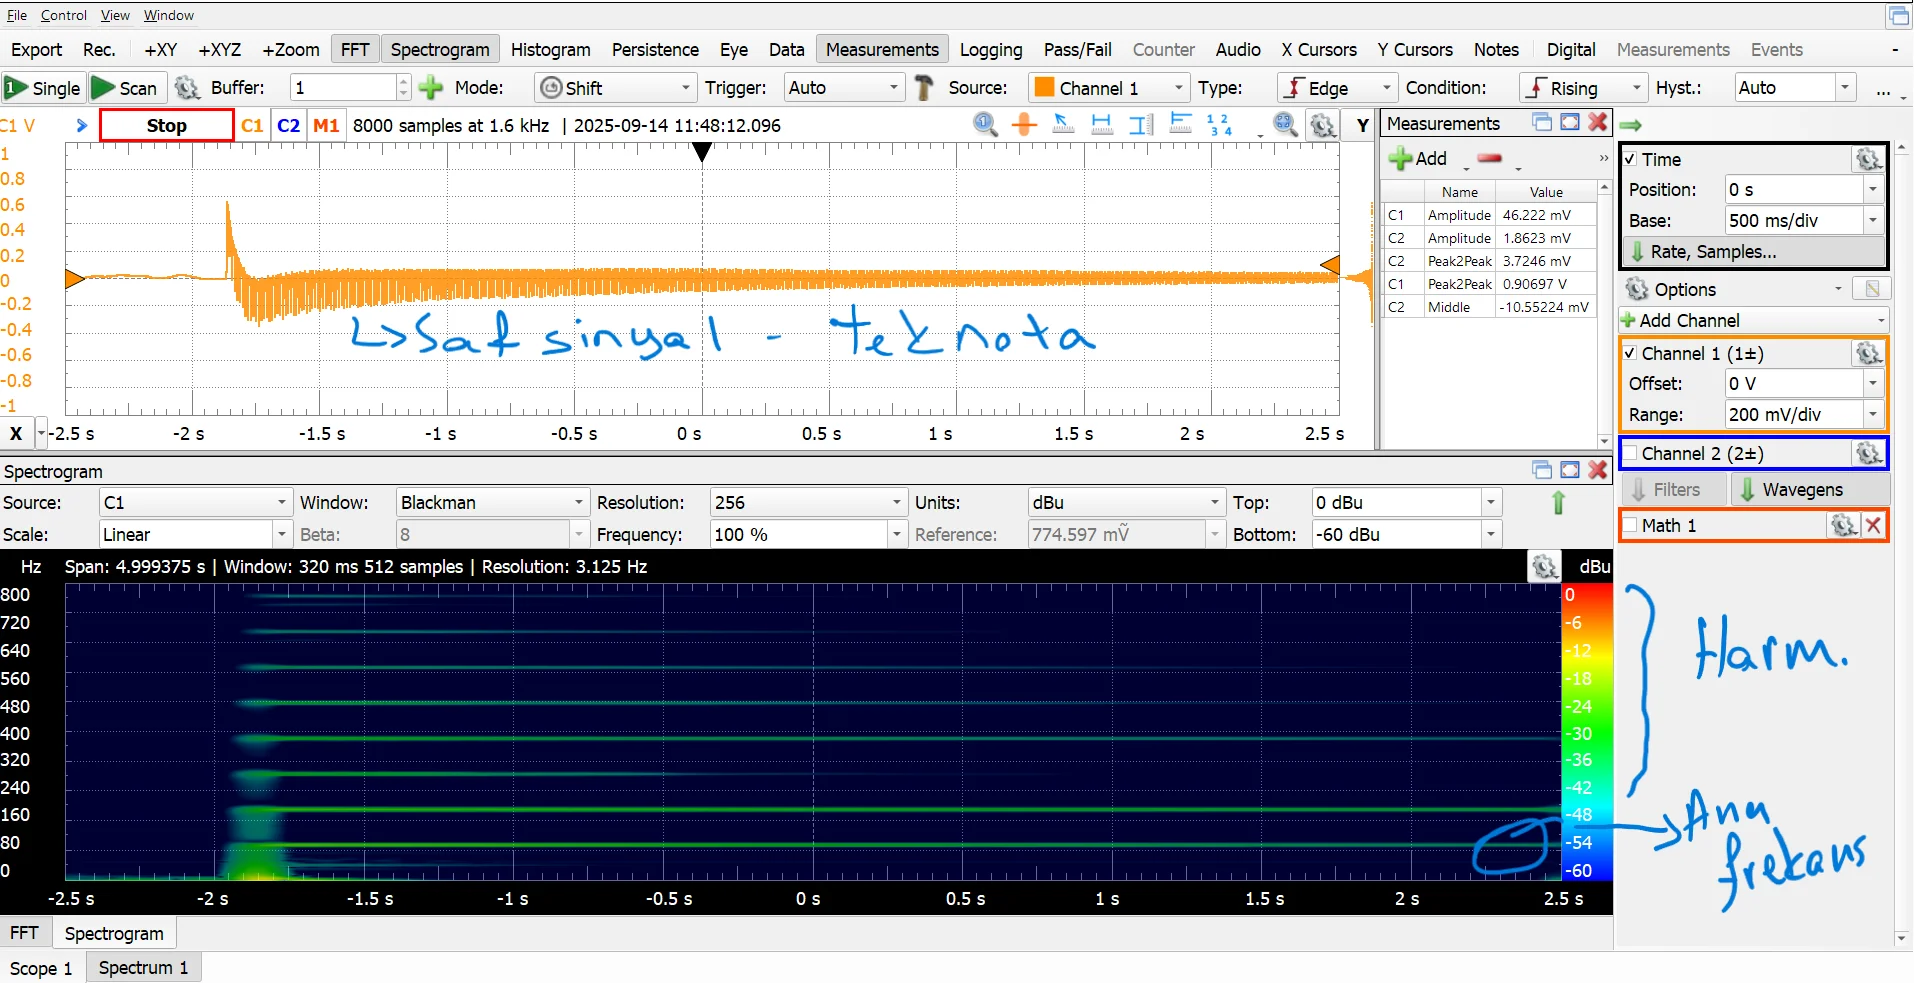Enable the Channel 2 checkbox
Screen dimensions: 1914x983
[1630, 453]
